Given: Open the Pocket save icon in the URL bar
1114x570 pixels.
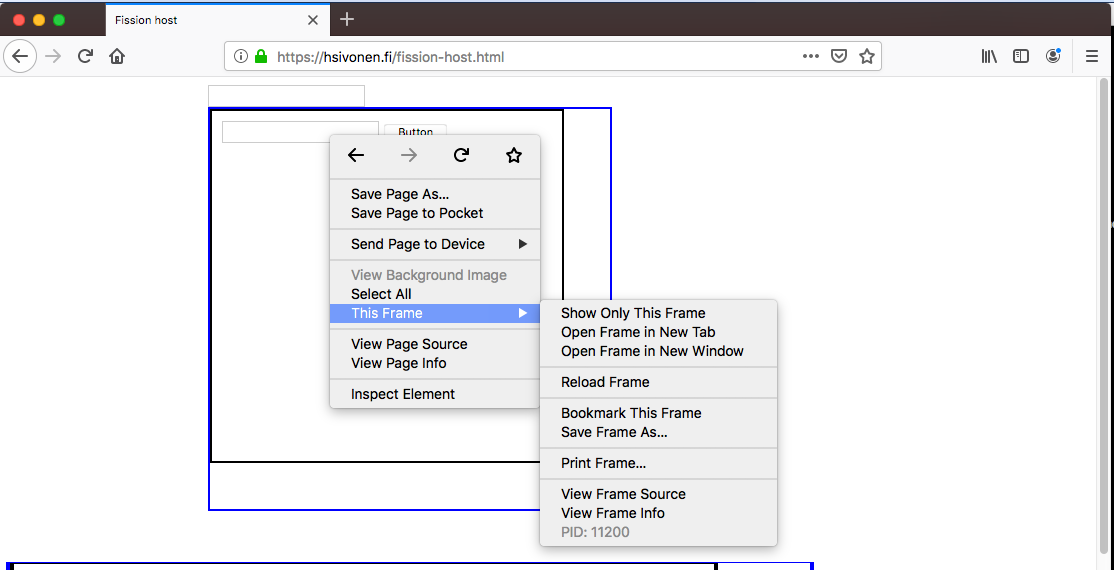Looking at the screenshot, I should click(839, 57).
